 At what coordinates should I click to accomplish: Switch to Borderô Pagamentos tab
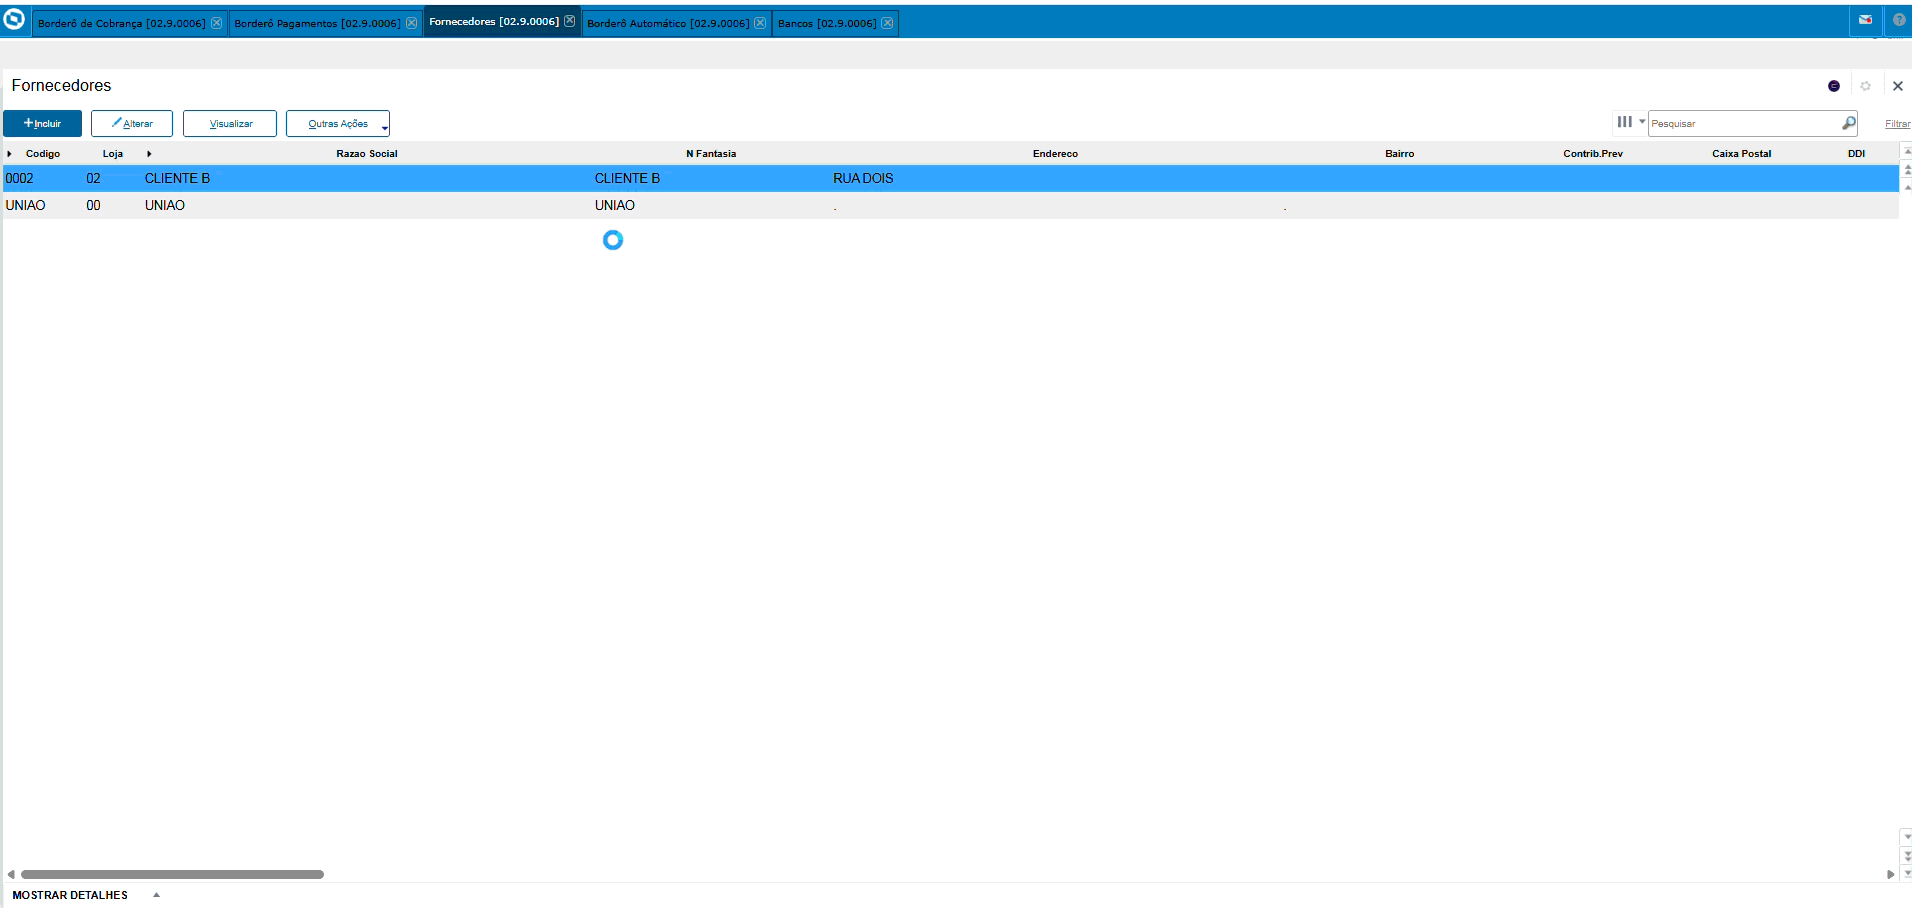point(317,23)
